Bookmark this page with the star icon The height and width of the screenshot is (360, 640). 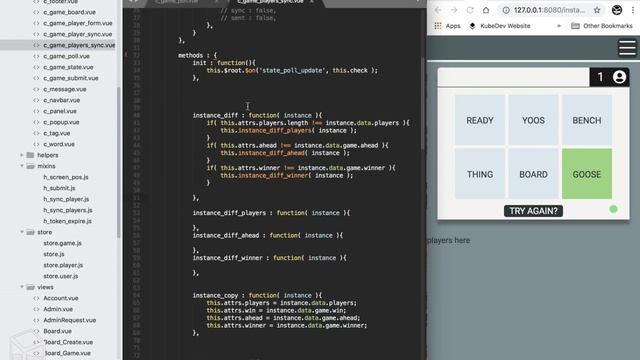597,10
